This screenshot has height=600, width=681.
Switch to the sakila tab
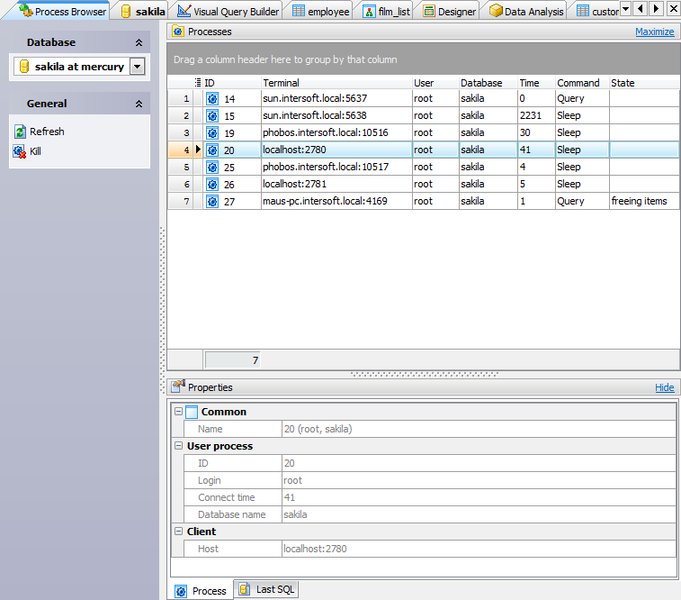[143, 11]
